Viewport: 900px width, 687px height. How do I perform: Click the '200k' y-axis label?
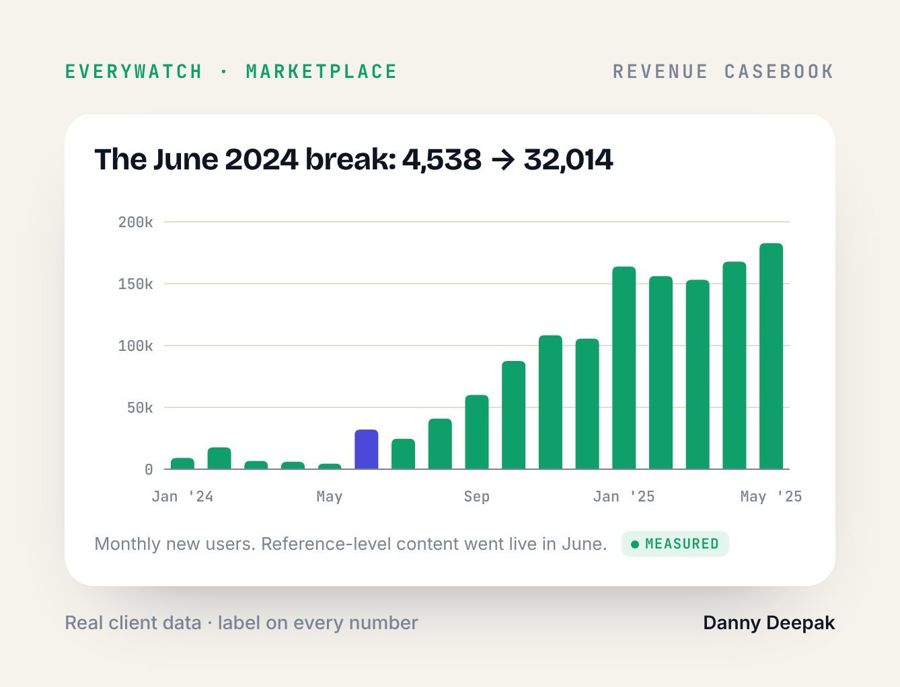pyautogui.click(x=135, y=222)
